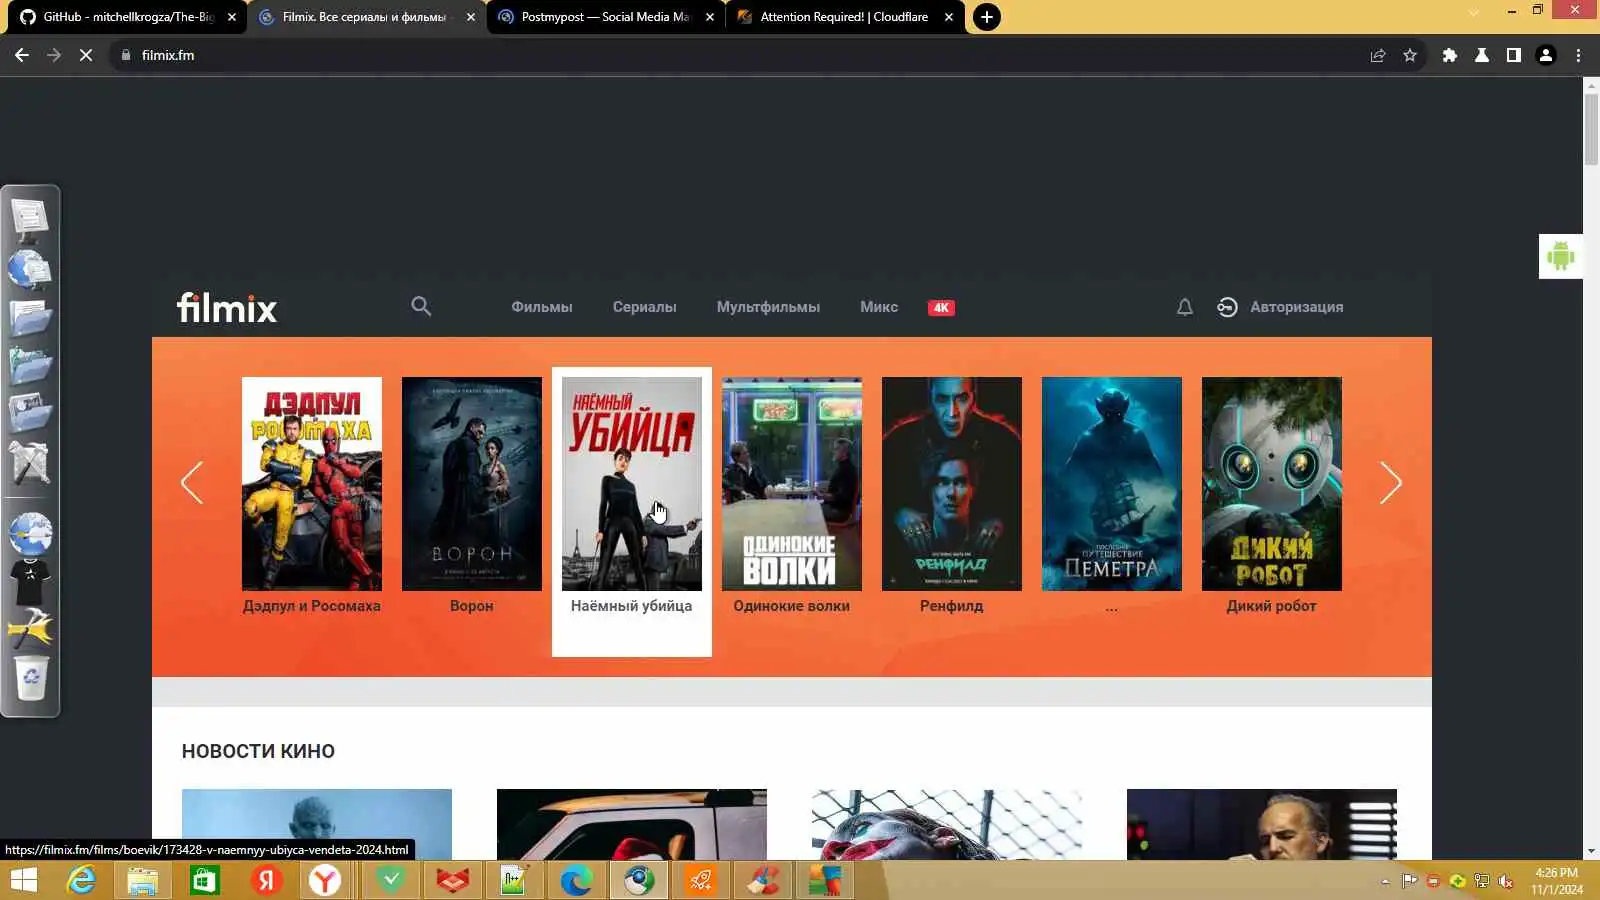Open the taskbar clock showing 4:26 PM
Screen dimensions: 1600x900
coord(1557,881)
